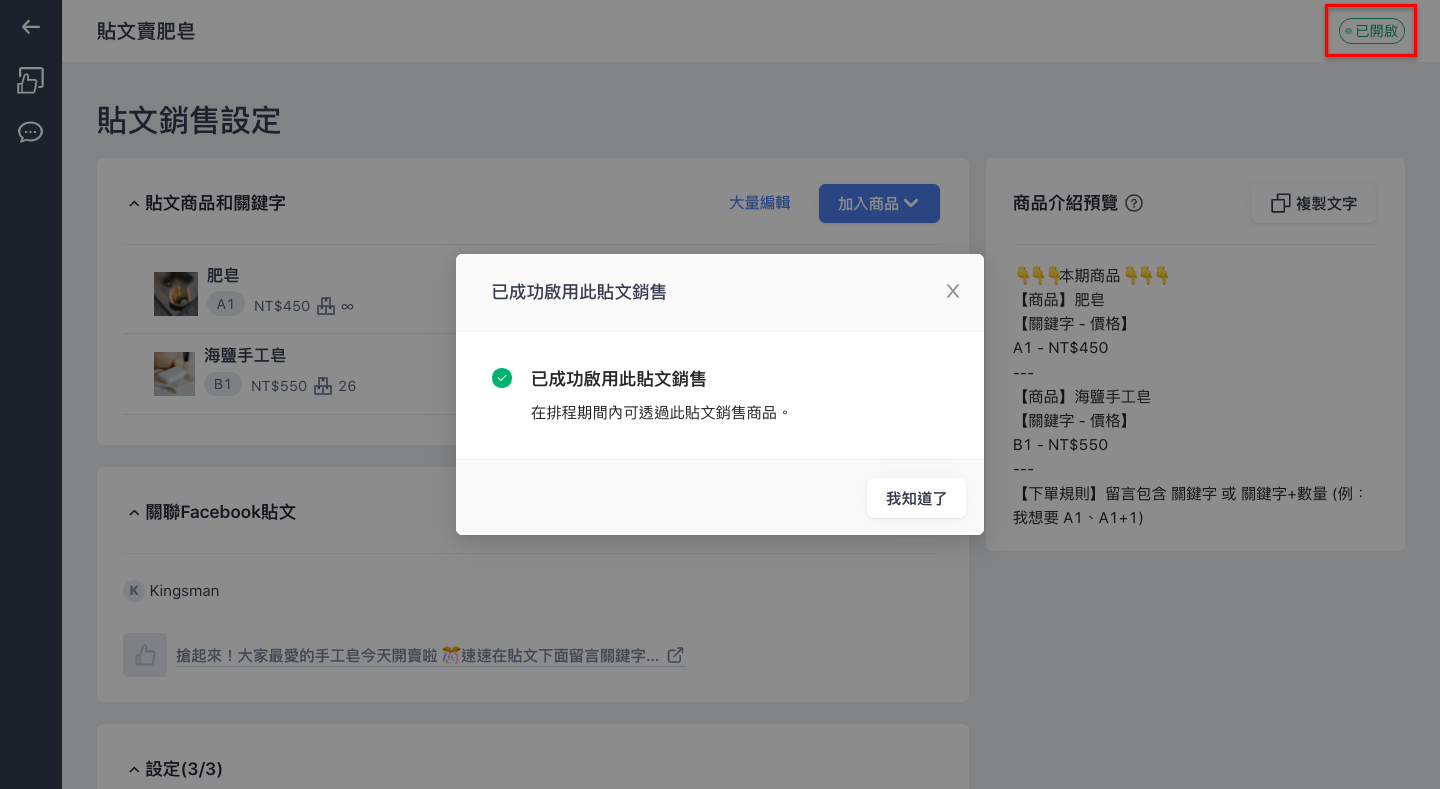Image resolution: width=1440 pixels, height=789 pixels.
Task: Click the 大量編輯 link
Action: click(x=759, y=203)
